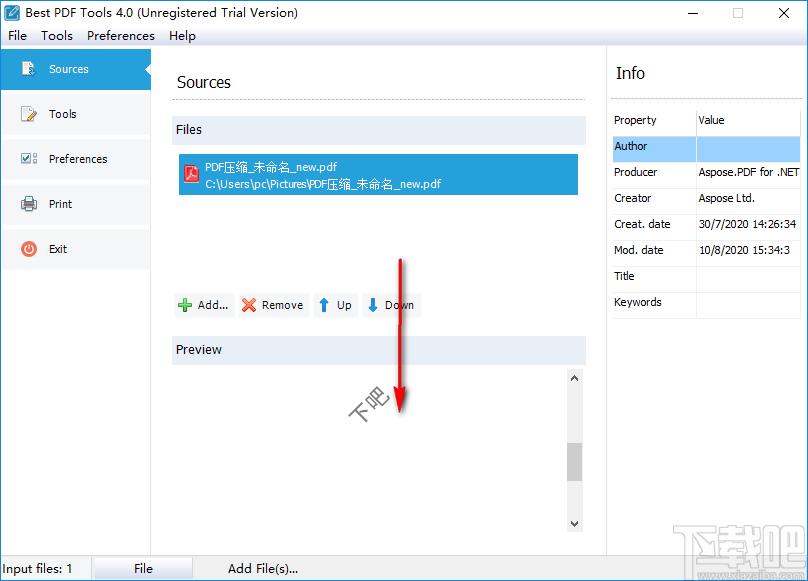Click the Input files: 1 status text
The width and height of the screenshot is (808, 581).
37,569
